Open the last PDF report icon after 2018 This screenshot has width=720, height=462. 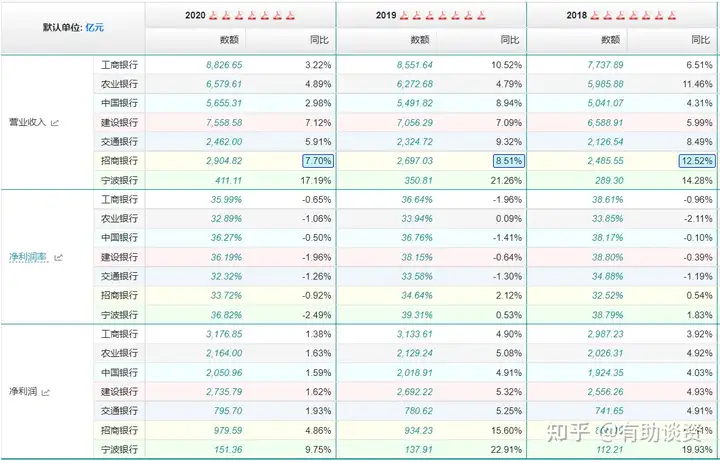pyautogui.click(x=672, y=16)
